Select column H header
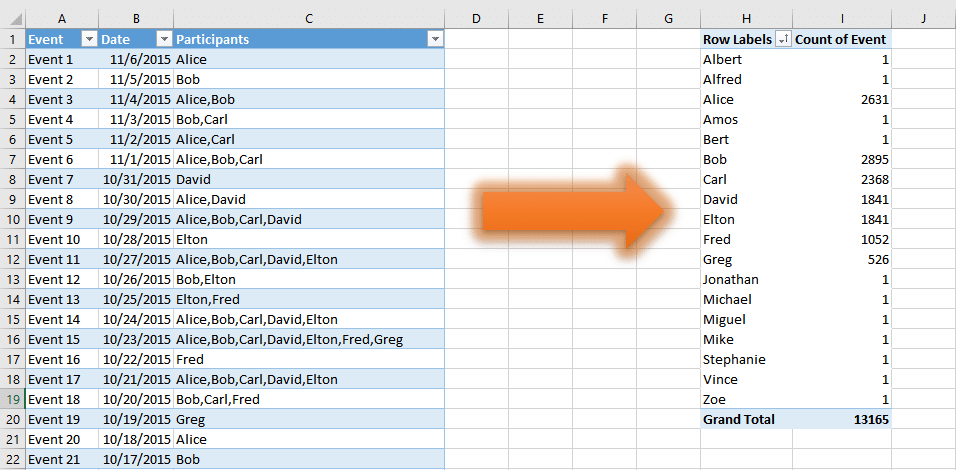The width and height of the screenshot is (956, 470). click(x=746, y=19)
